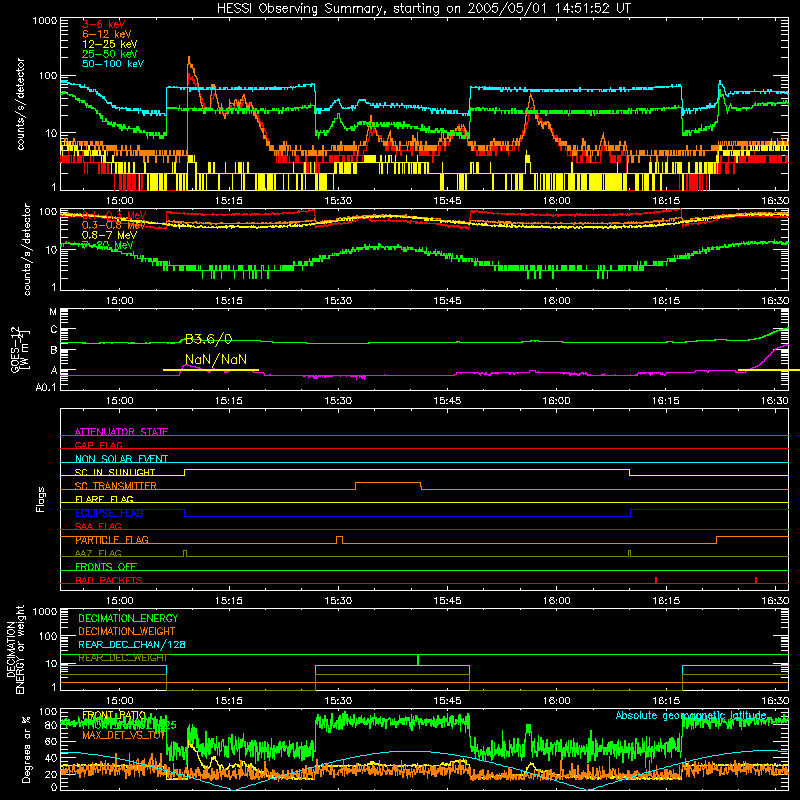Click the DECIMATION ENERGY or weight axis title
800x800 pixels.
[x=15, y=650]
